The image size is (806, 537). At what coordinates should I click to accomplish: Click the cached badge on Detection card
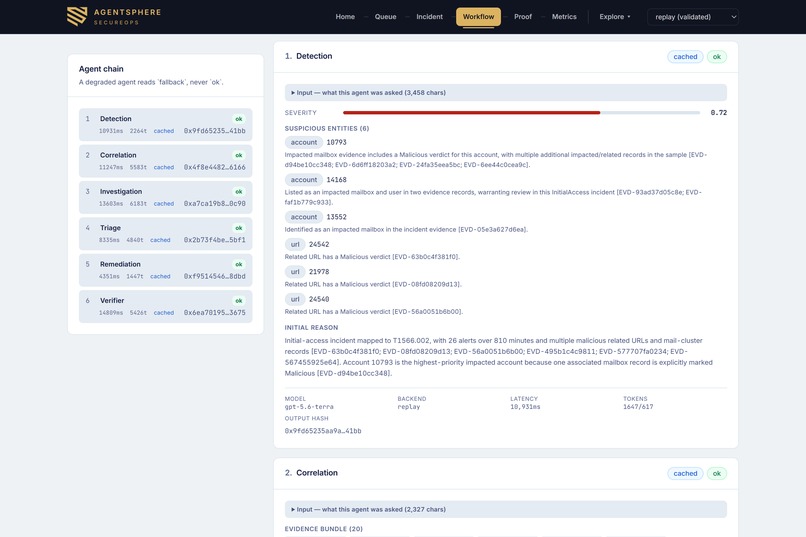685,57
